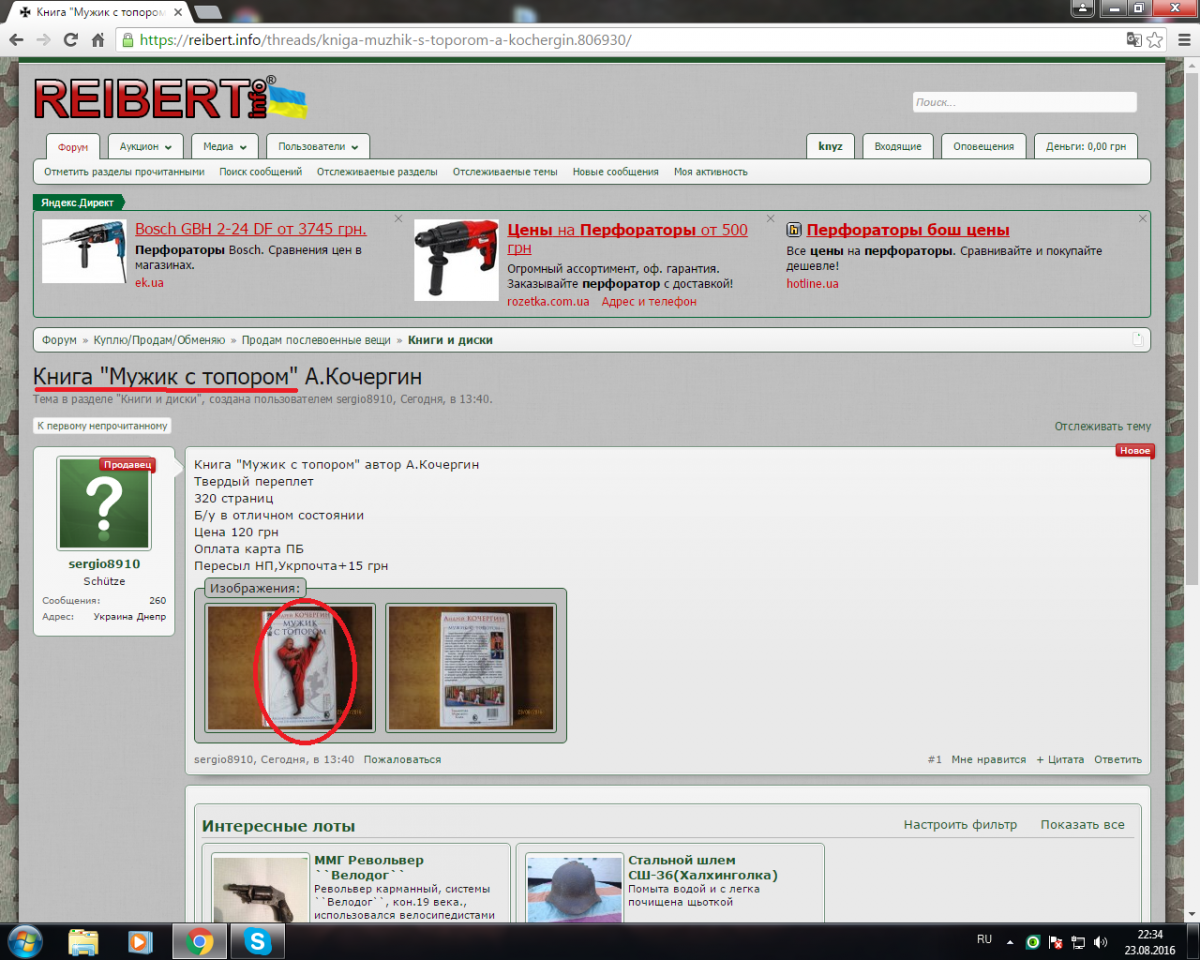Open the Chrome hamburger menu
This screenshot has width=1200, height=960.
pyautogui.click(x=1181, y=40)
